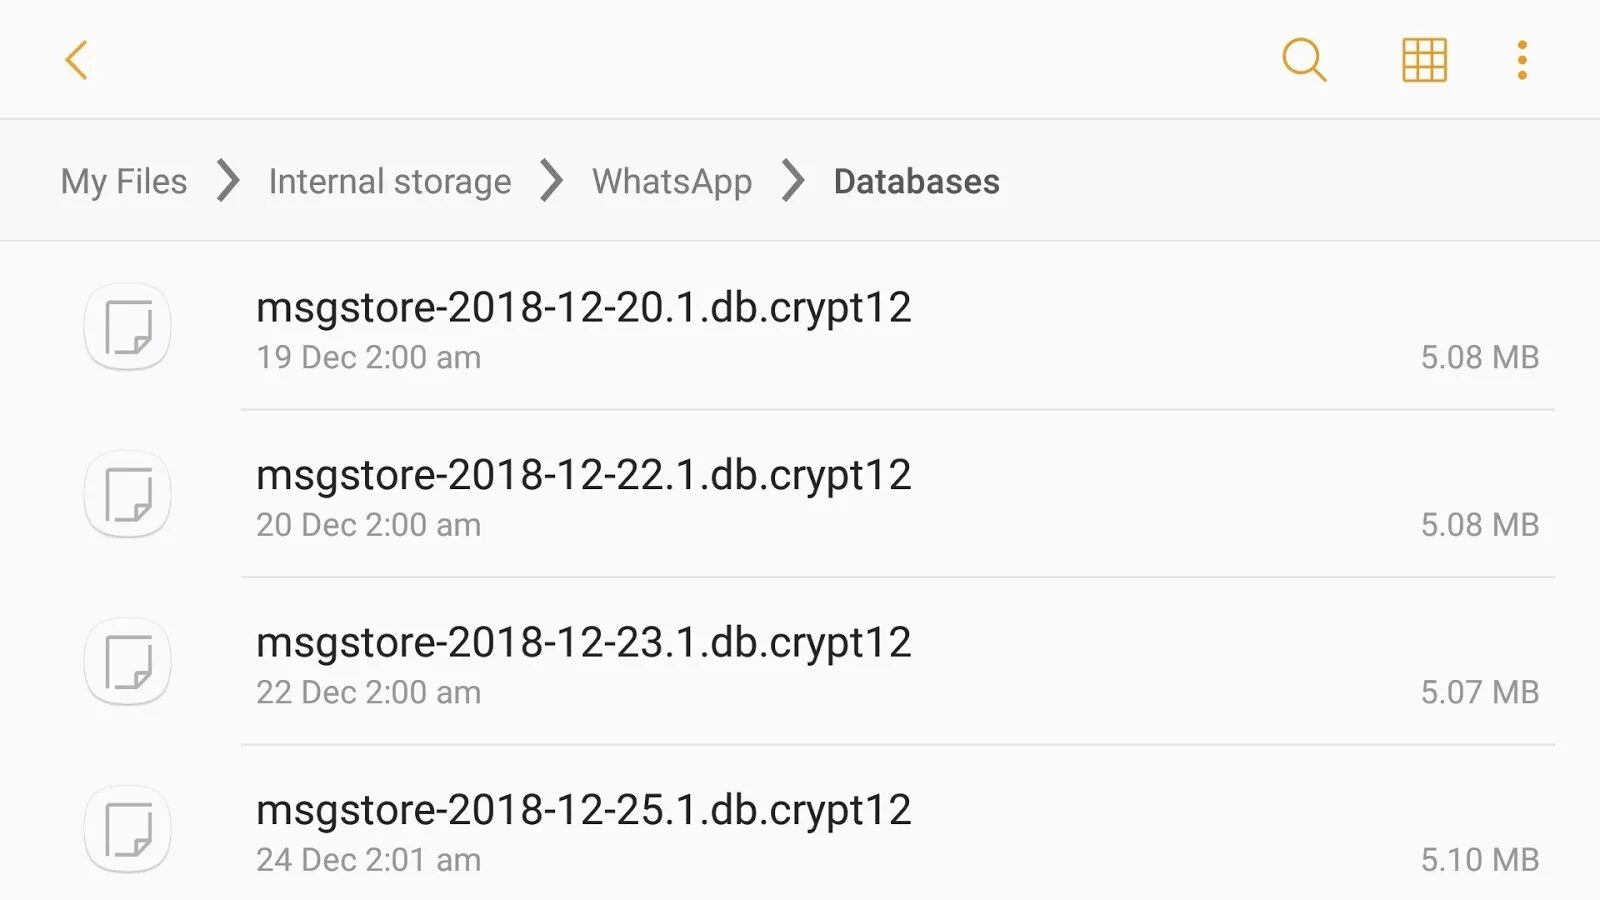The height and width of the screenshot is (900, 1600).
Task: Tap file icon for msgstore-2018-12-23 backup
Action: tap(128, 662)
